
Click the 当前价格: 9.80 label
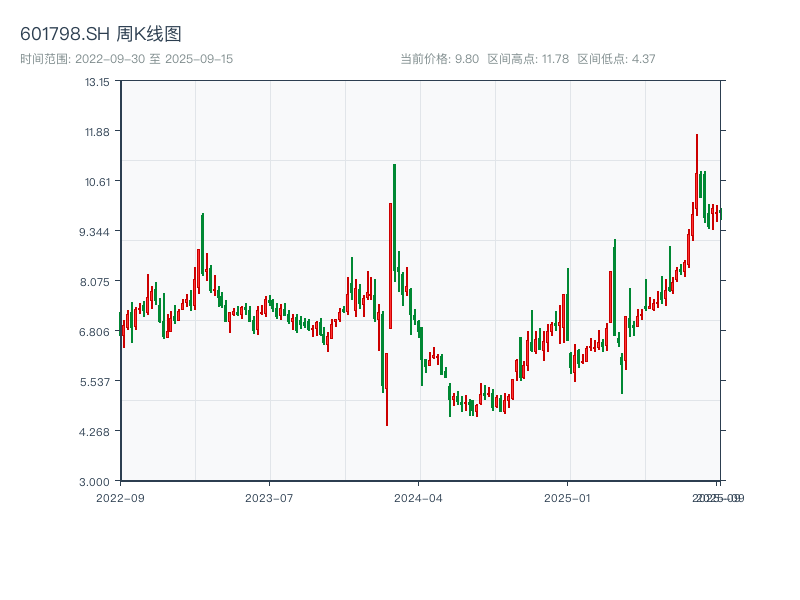click(x=439, y=59)
